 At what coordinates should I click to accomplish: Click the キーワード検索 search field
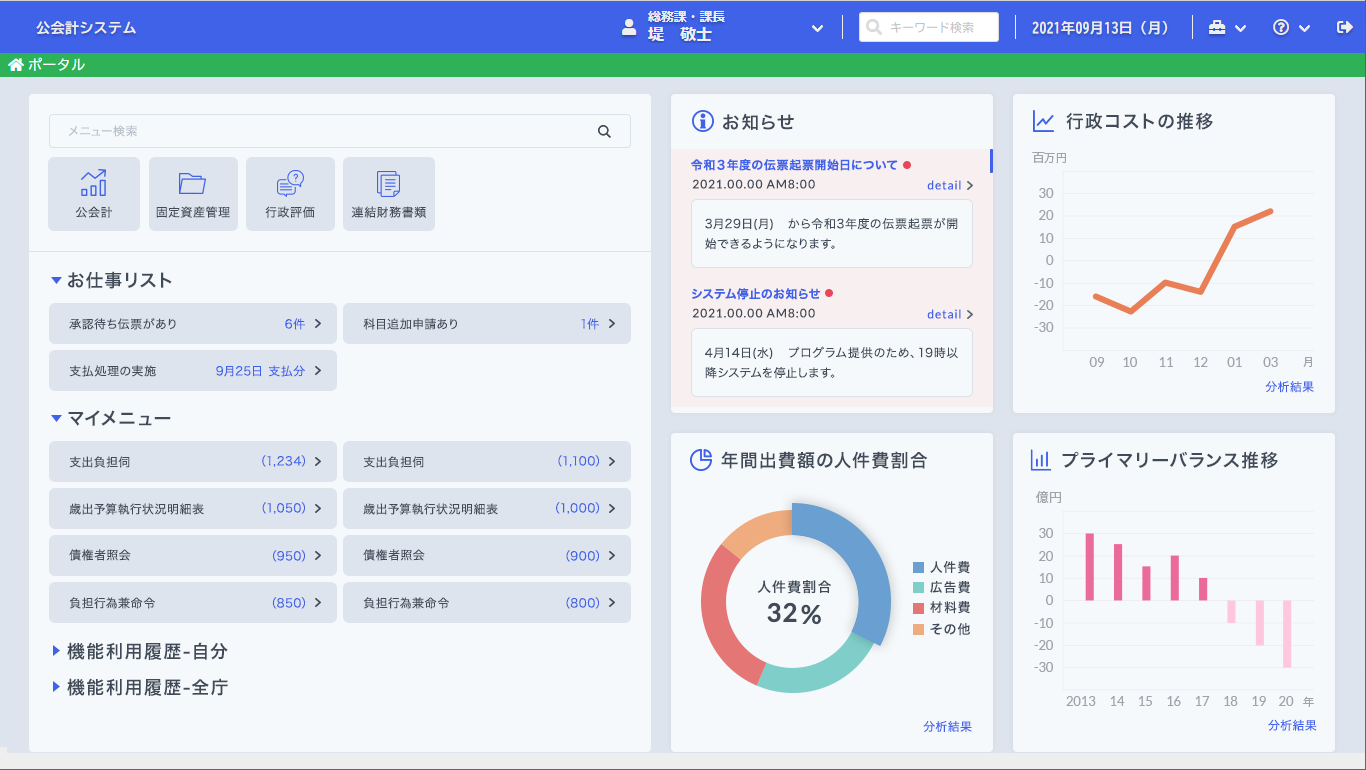[928, 27]
